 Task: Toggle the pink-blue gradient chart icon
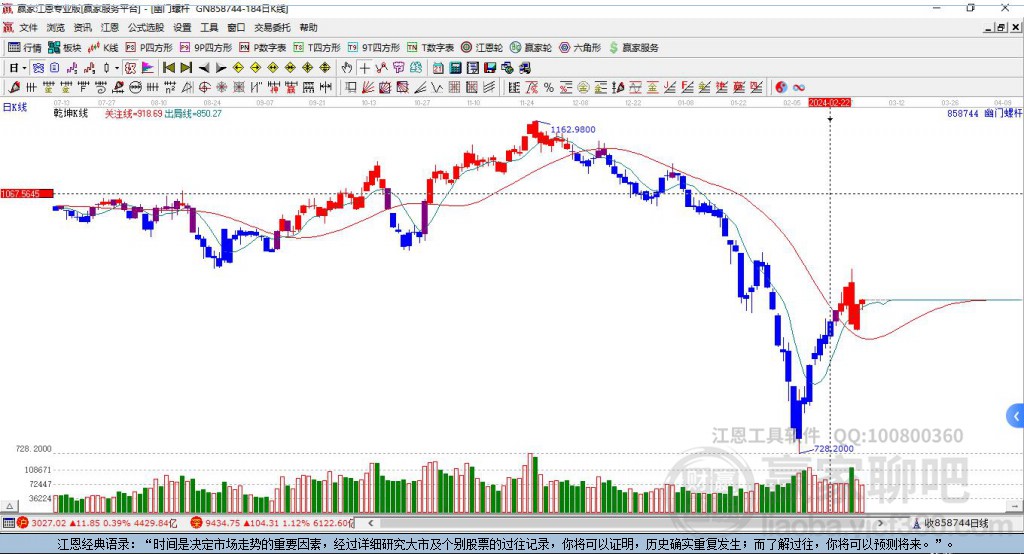pos(148,68)
